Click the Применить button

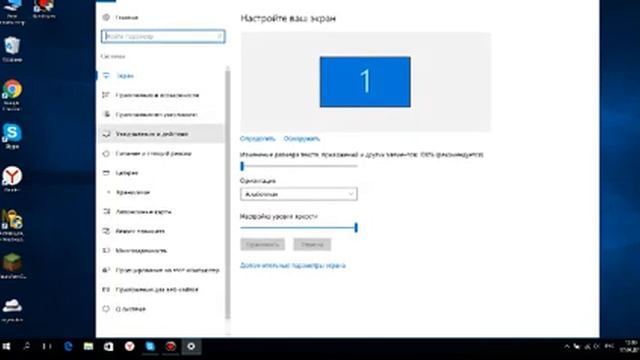(x=262, y=244)
